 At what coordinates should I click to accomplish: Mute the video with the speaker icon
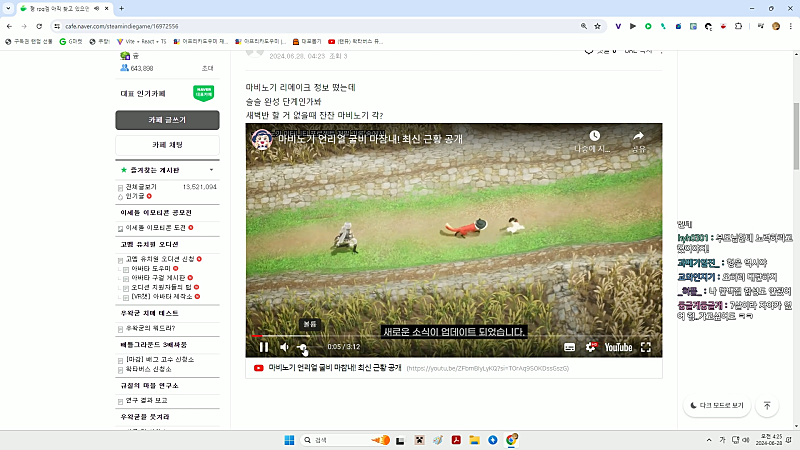(x=284, y=347)
